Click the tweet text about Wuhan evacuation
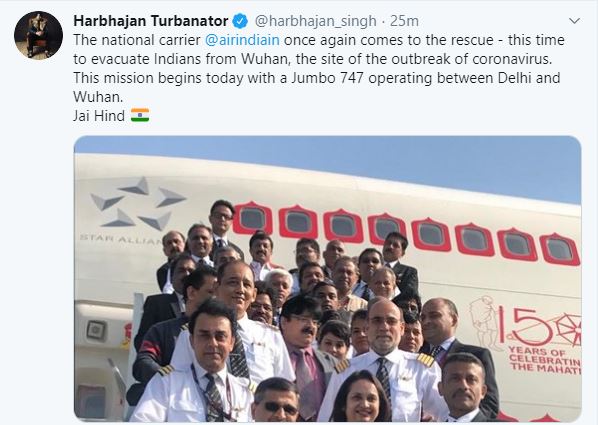The image size is (598, 425). [318, 68]
